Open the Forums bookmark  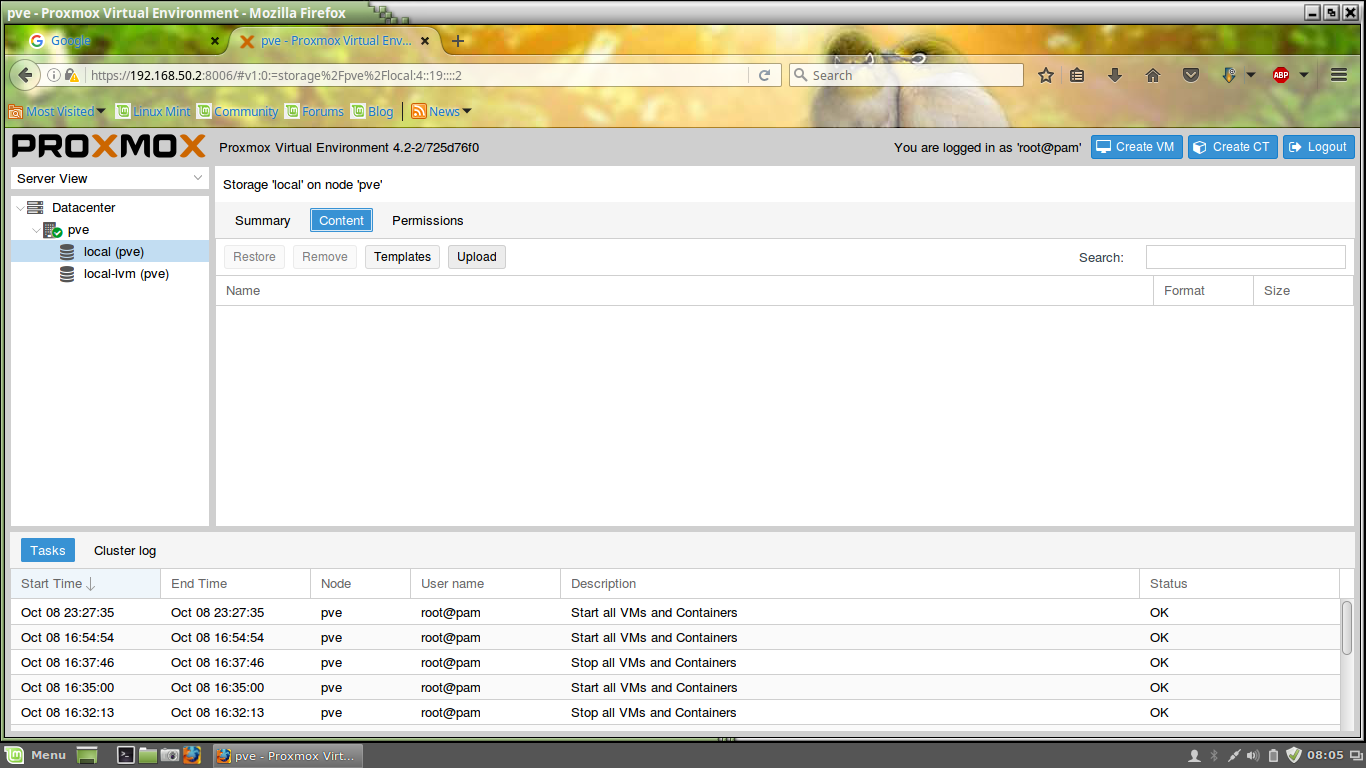314,111
